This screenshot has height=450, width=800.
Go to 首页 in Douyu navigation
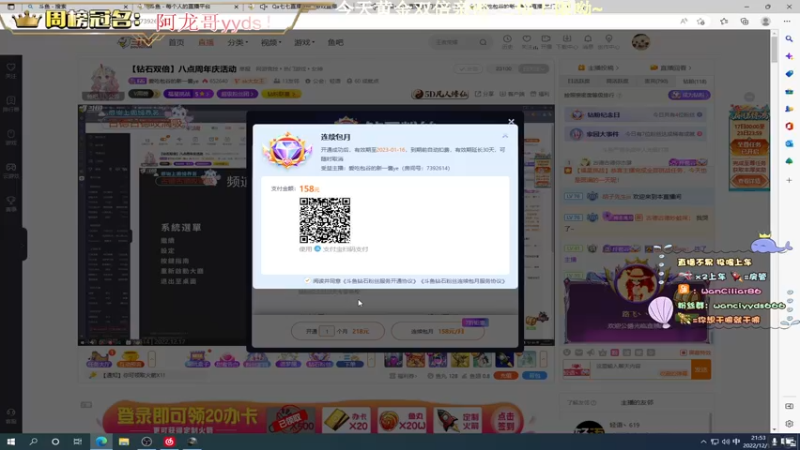click(x=176, y=42)
